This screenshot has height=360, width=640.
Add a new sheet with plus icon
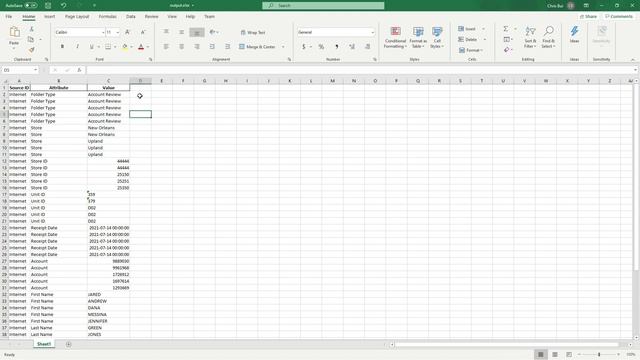(x=69, y=344)
